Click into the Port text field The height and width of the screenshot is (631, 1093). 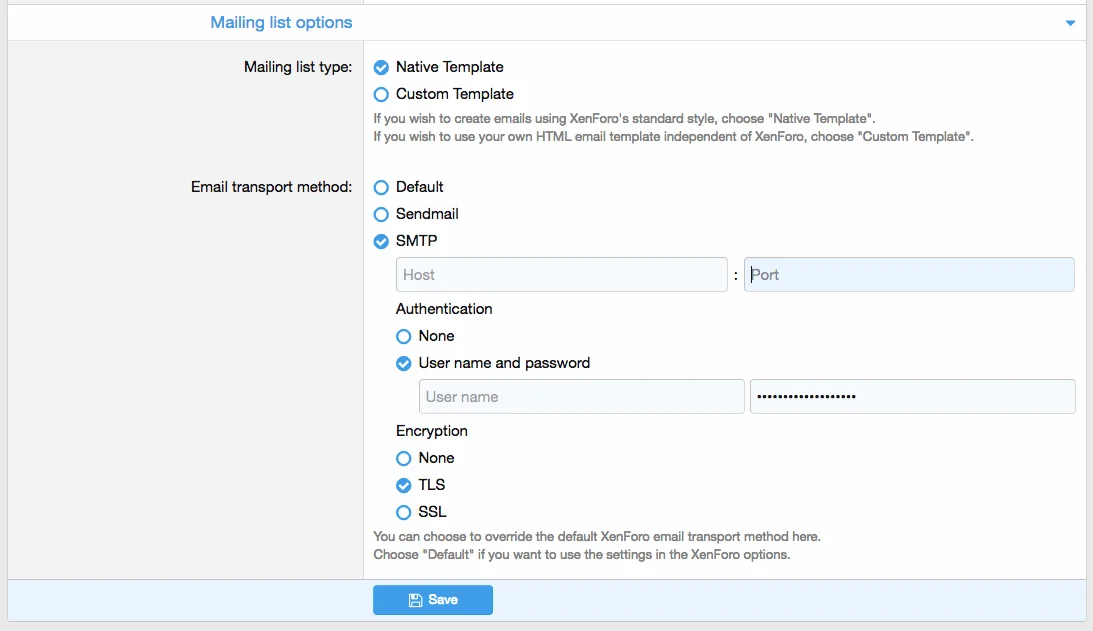pos(908,275)
